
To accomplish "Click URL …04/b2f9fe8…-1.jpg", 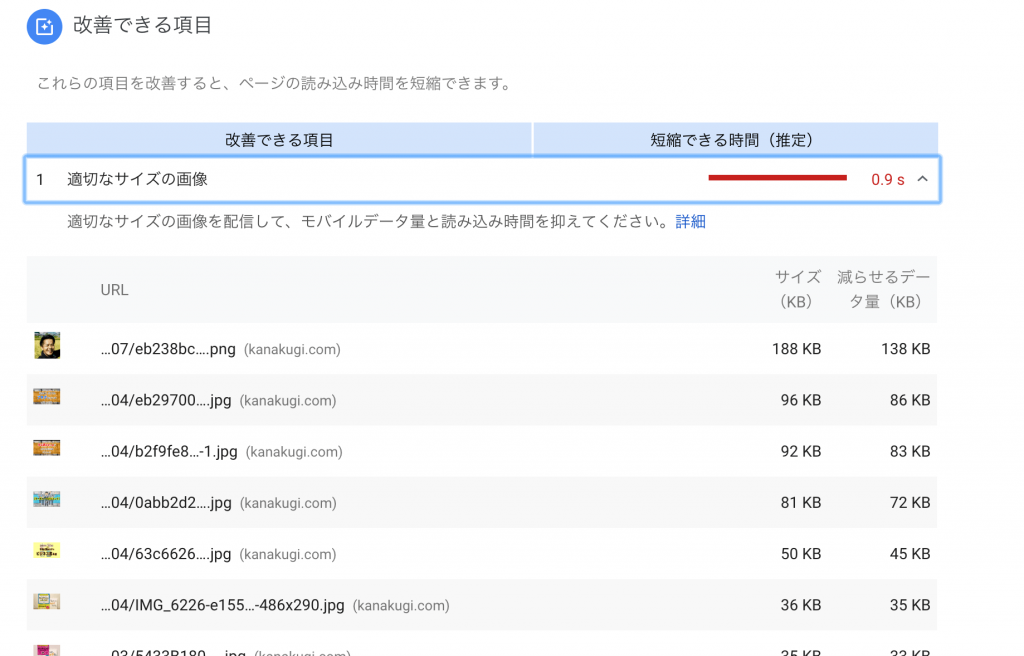I will pos(168,451).
